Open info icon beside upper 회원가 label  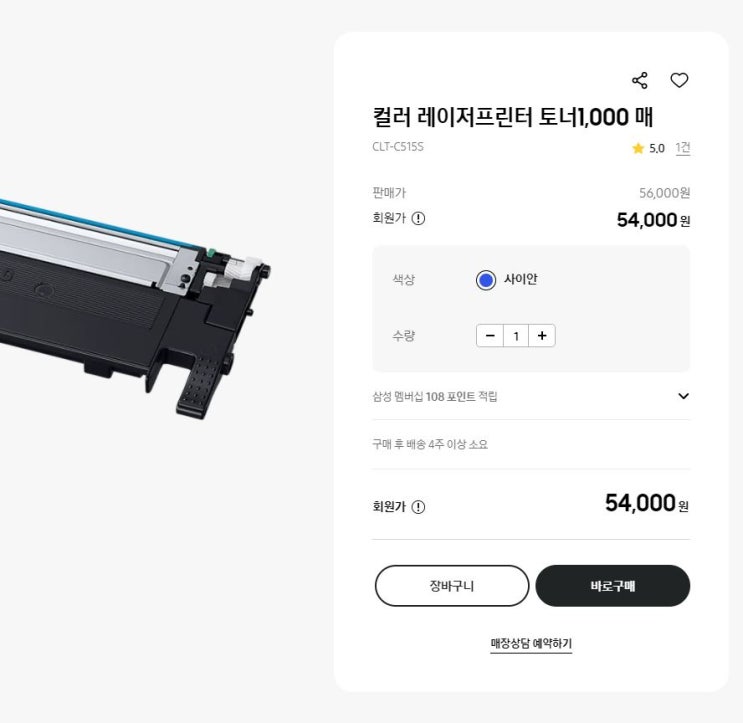(418, 218)
